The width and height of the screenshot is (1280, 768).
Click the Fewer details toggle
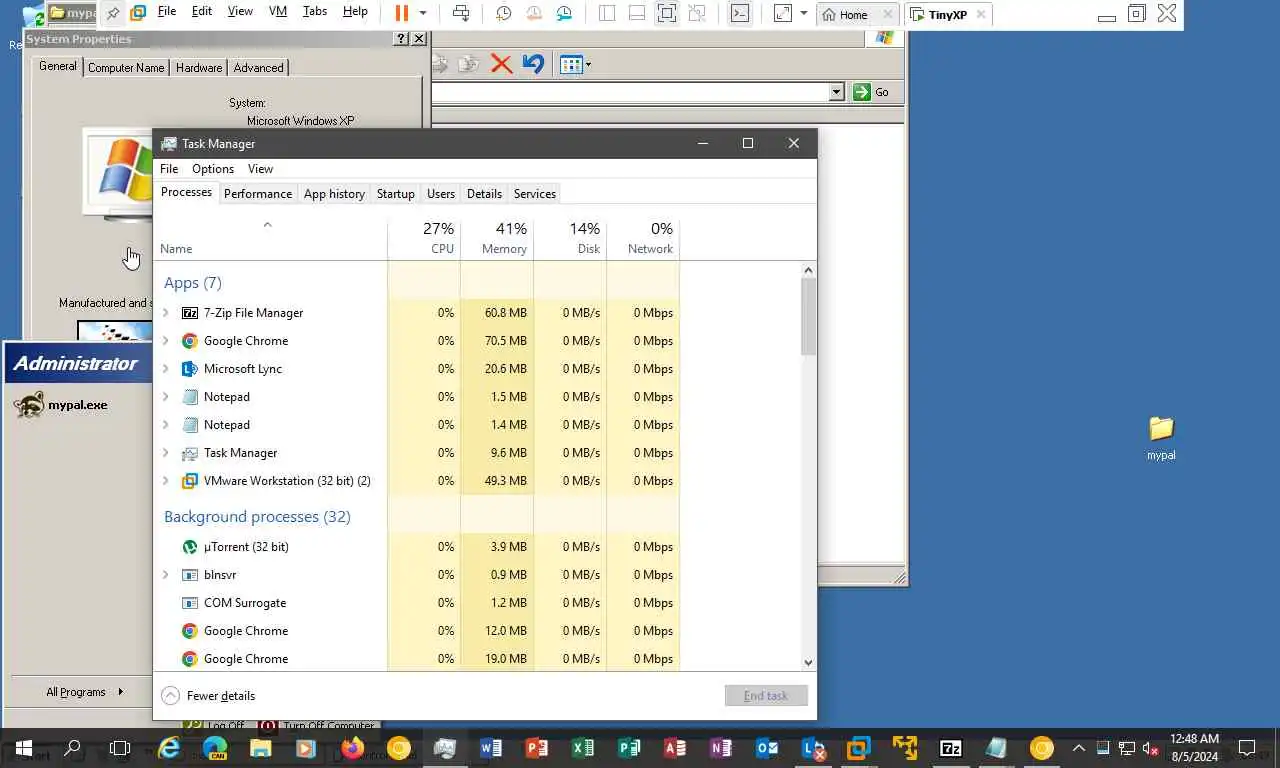[x=208, y=696]
